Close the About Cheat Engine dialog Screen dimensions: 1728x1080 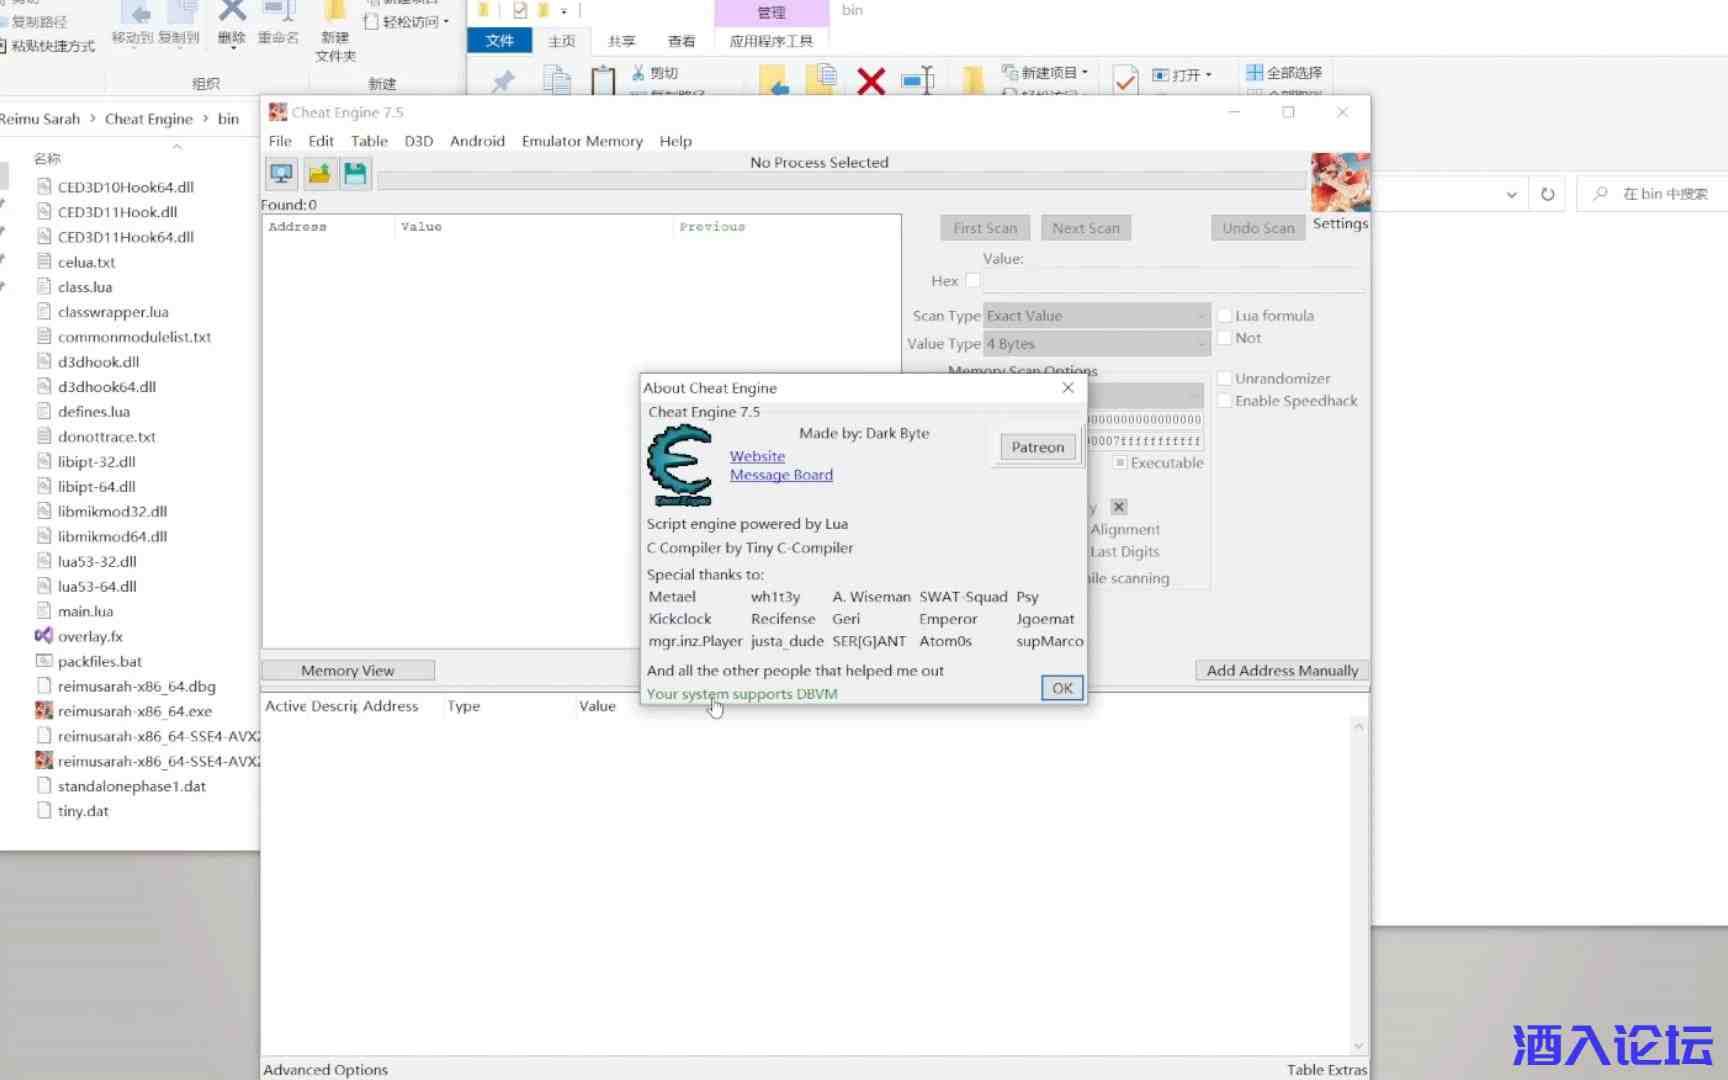tap(1067, 388)
